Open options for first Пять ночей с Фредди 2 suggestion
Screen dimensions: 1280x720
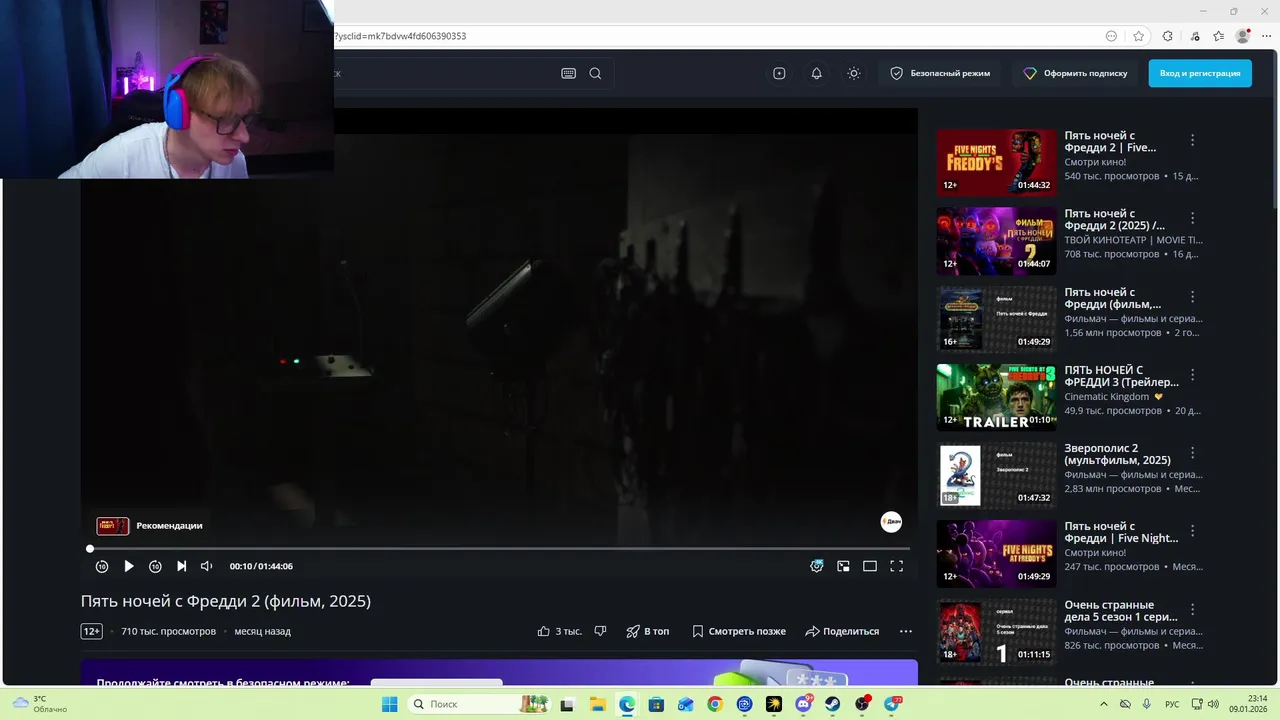(x=1192, y=140)
